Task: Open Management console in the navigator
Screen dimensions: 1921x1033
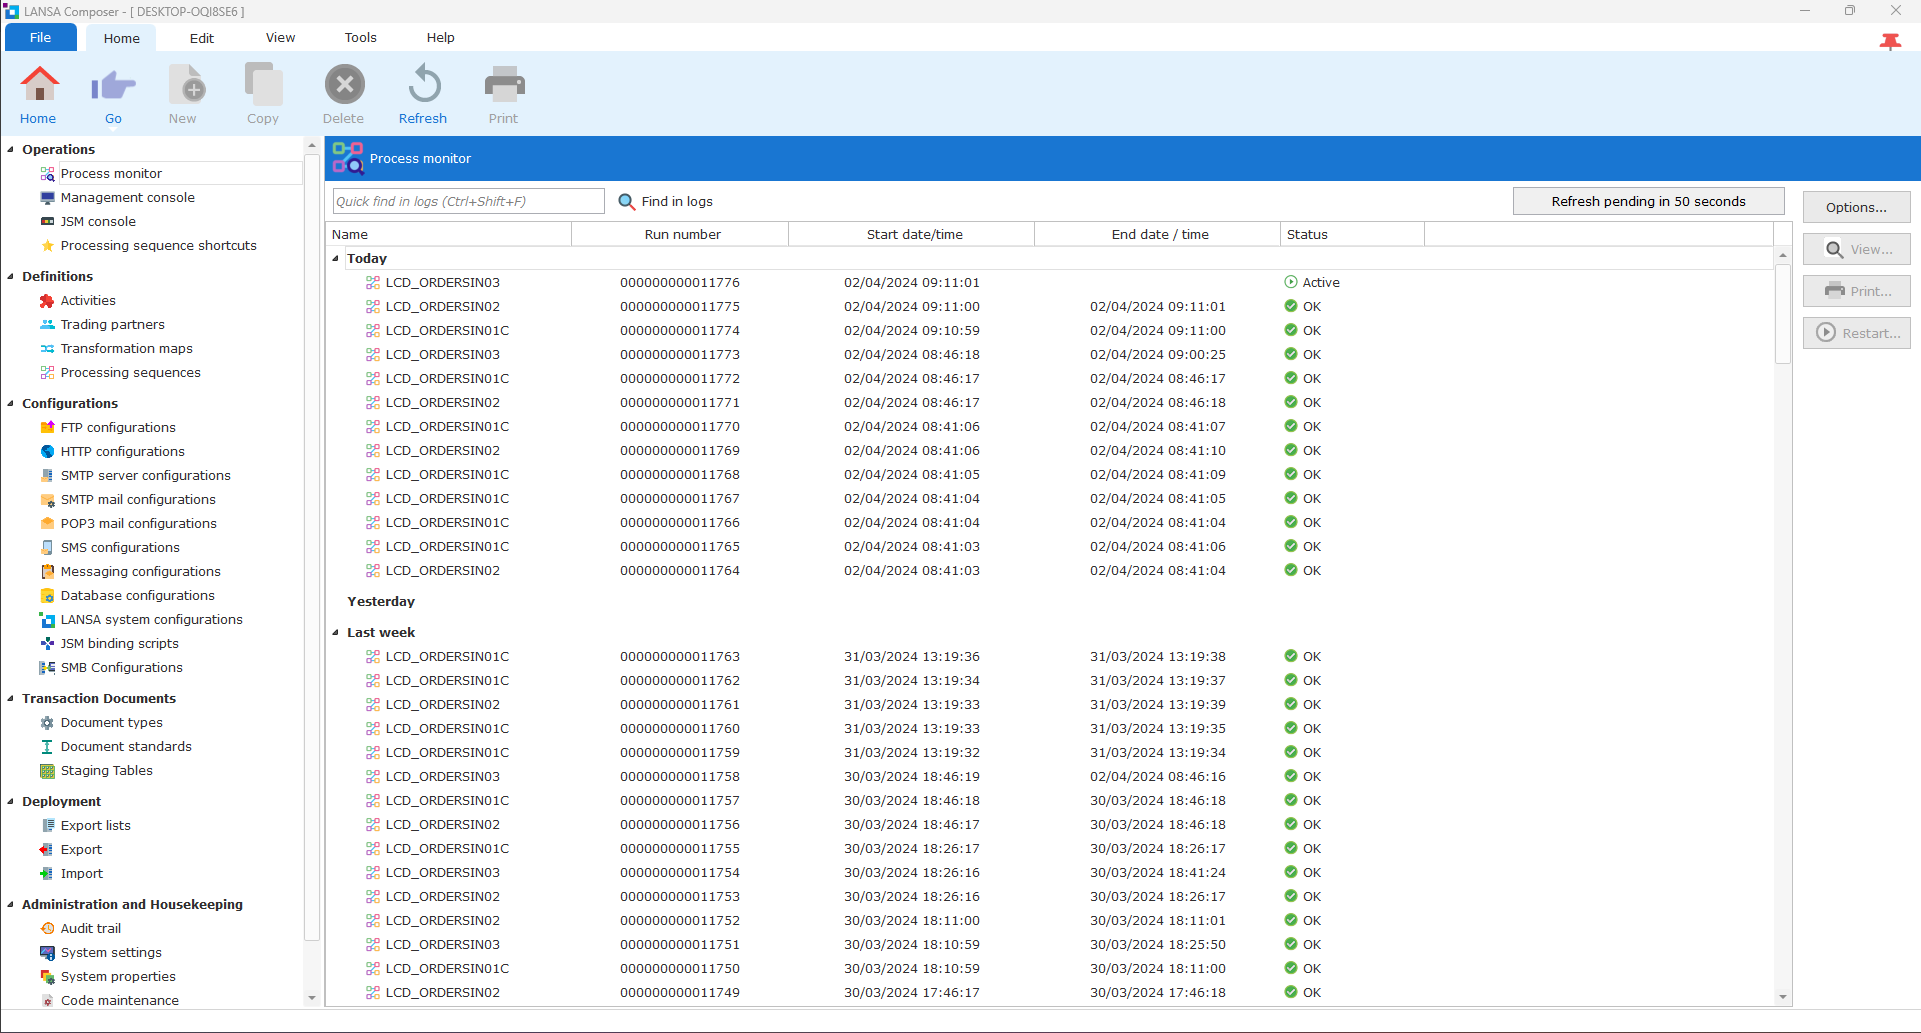Action: (x=127, y=197)
